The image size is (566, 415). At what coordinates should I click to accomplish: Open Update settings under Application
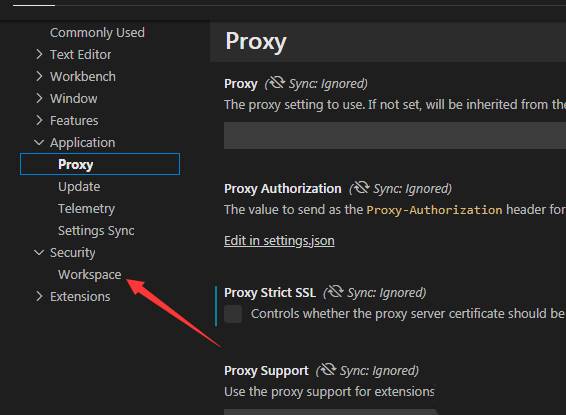(x=79, y=187)
